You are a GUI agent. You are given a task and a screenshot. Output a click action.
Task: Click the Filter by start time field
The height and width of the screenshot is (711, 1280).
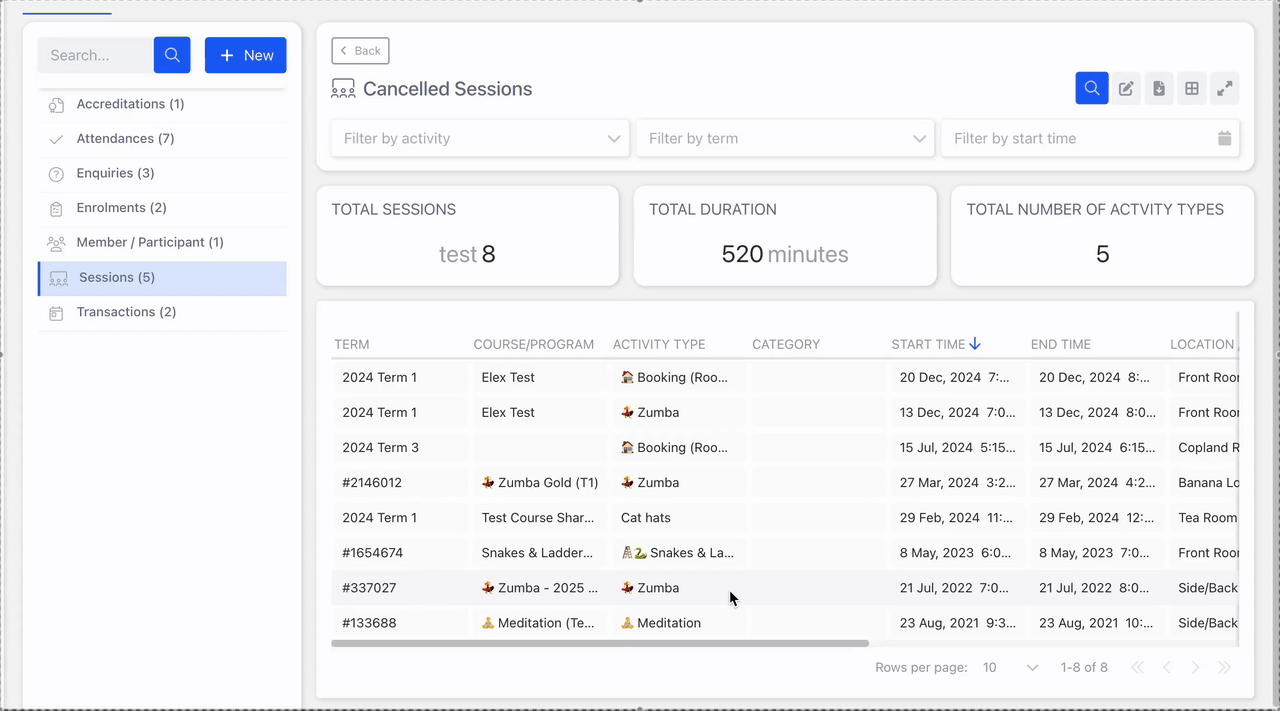tap(1090, 139)
